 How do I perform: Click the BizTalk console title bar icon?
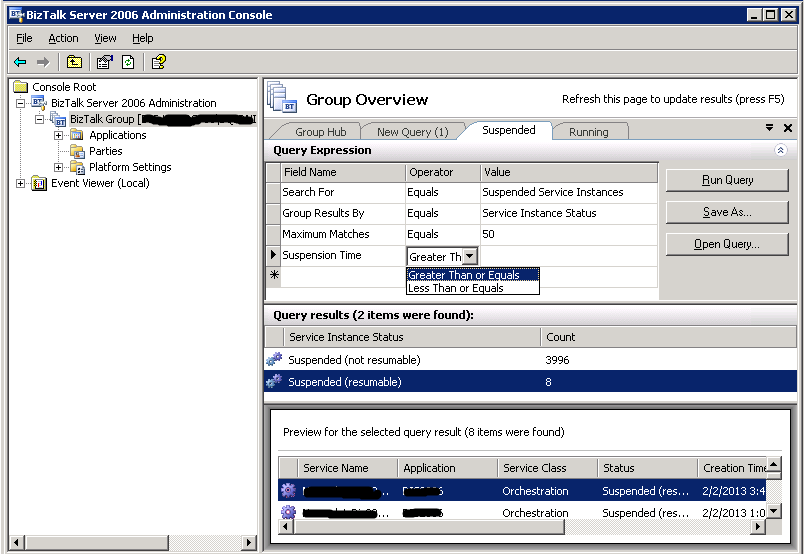click(x=16, y=14)
